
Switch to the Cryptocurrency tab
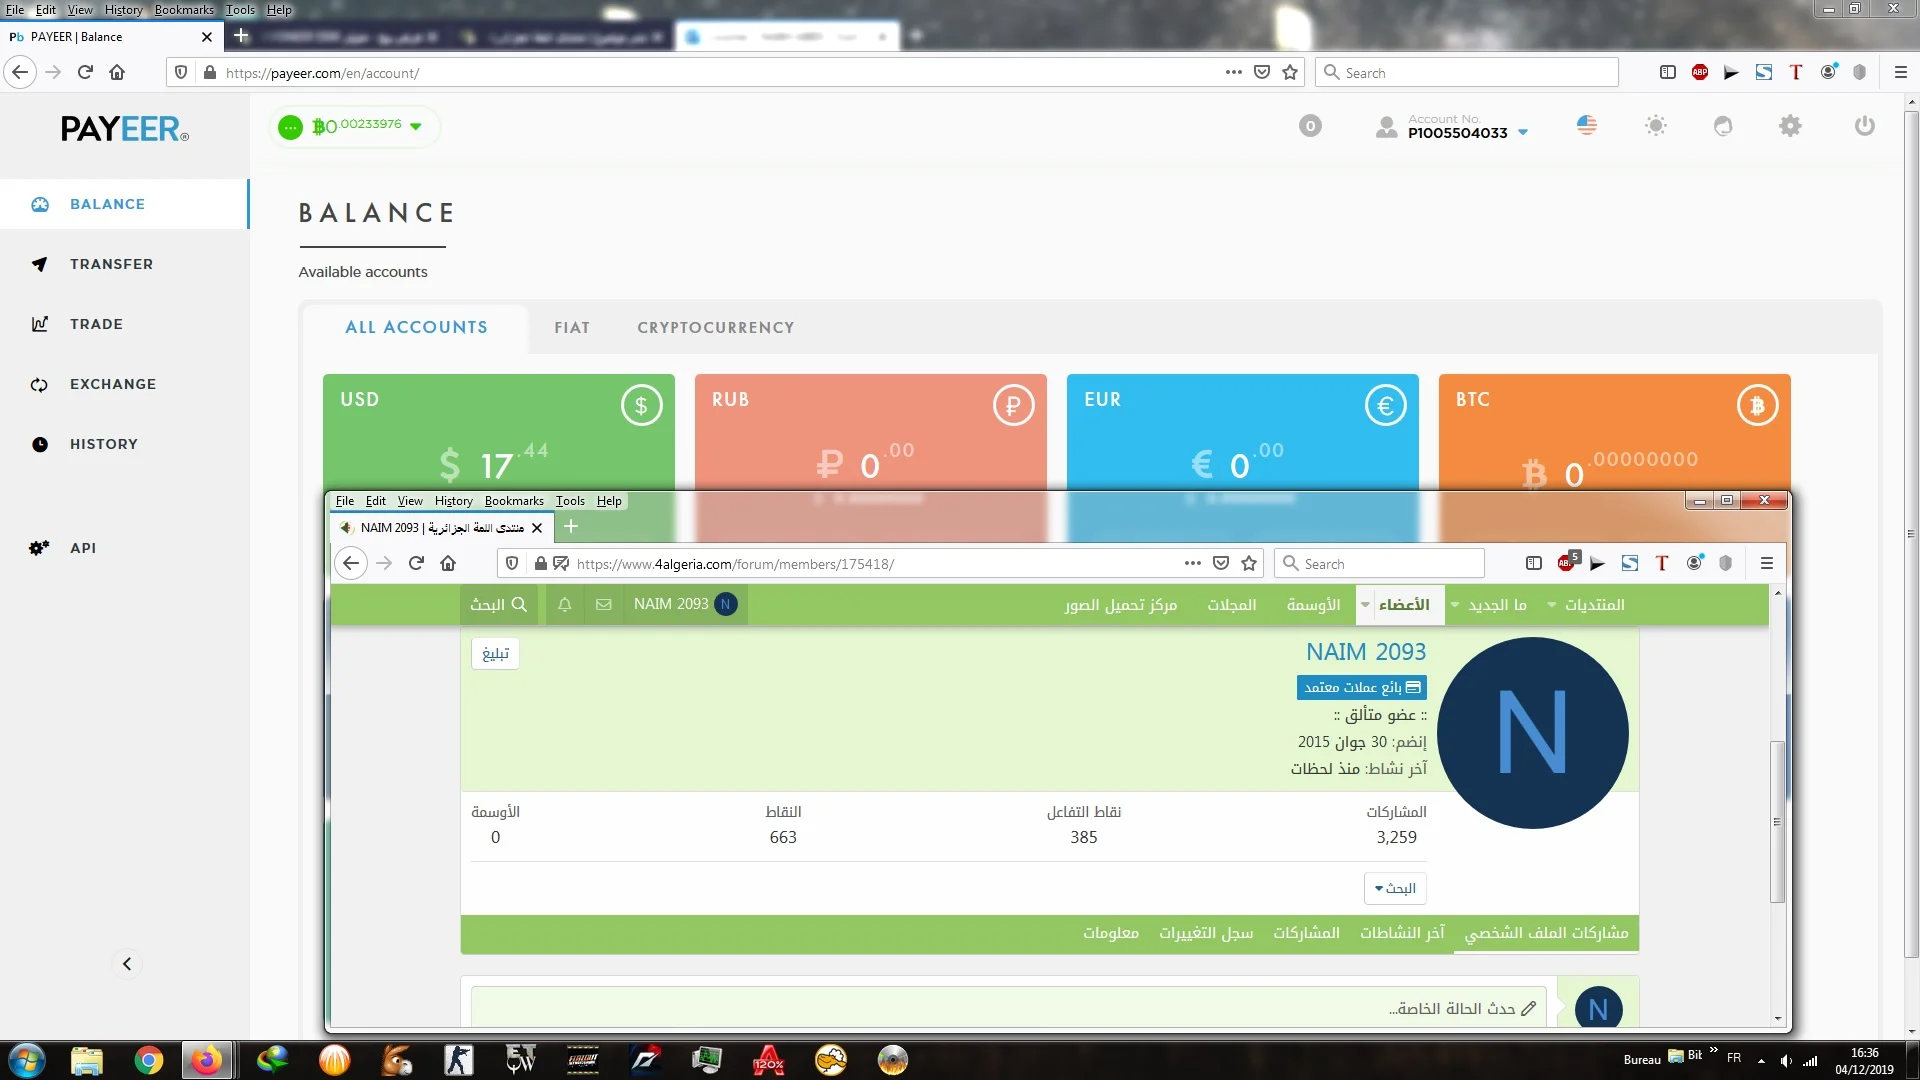(716, 328)
